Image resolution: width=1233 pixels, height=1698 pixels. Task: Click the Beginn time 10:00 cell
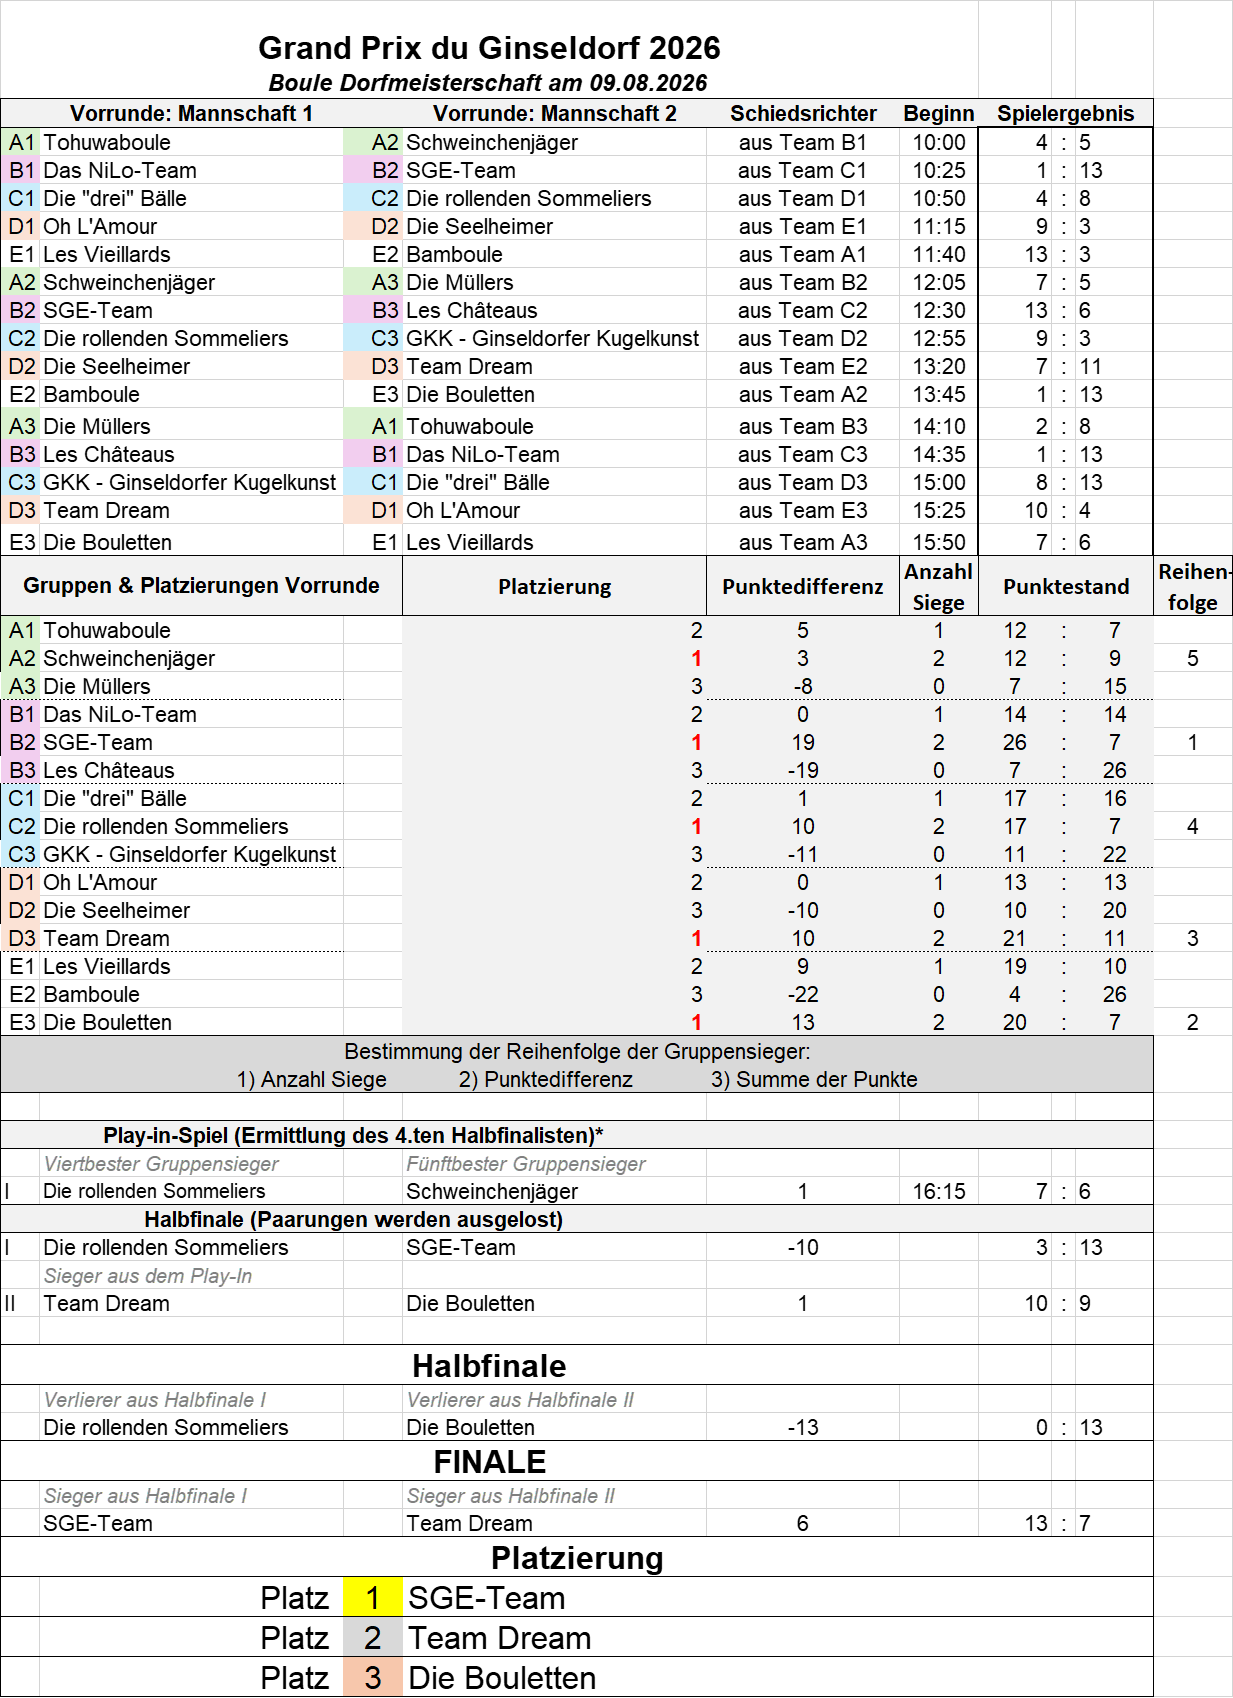(x=939, y=142)
